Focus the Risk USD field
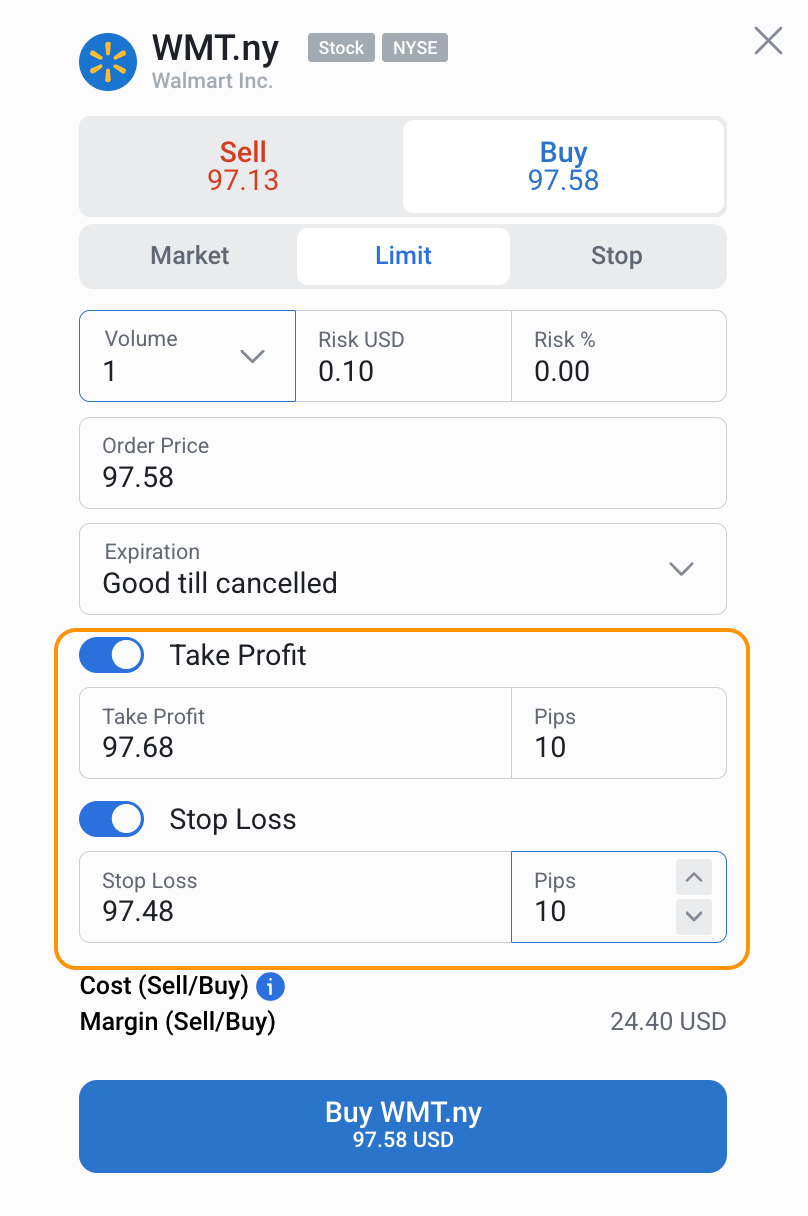 [x=403, y=356]
